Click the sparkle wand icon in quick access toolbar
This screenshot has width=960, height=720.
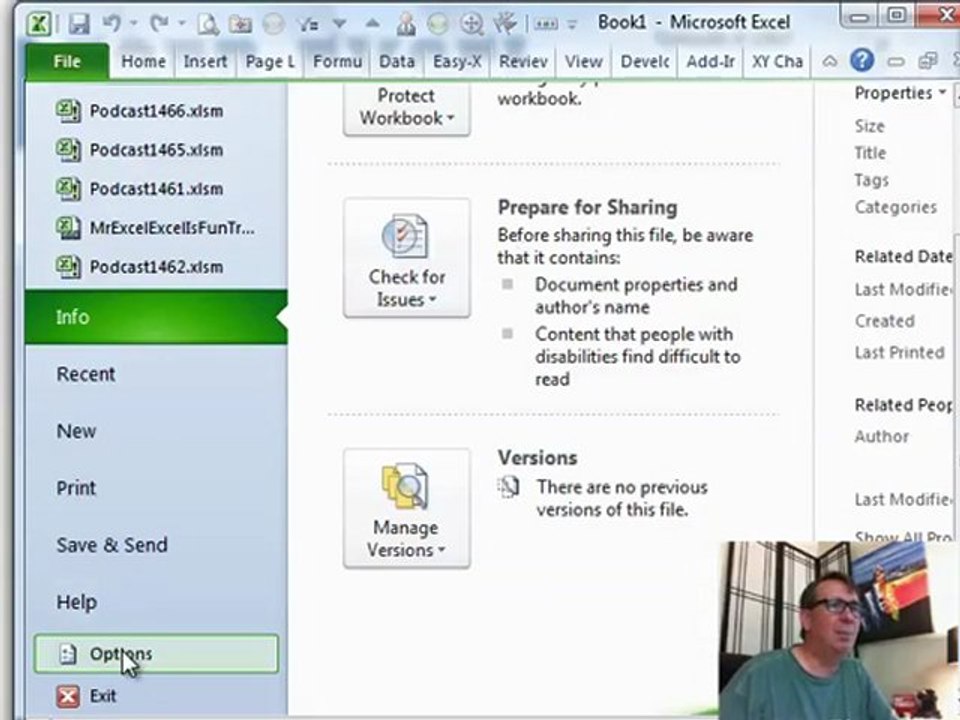tap(504, 24)
